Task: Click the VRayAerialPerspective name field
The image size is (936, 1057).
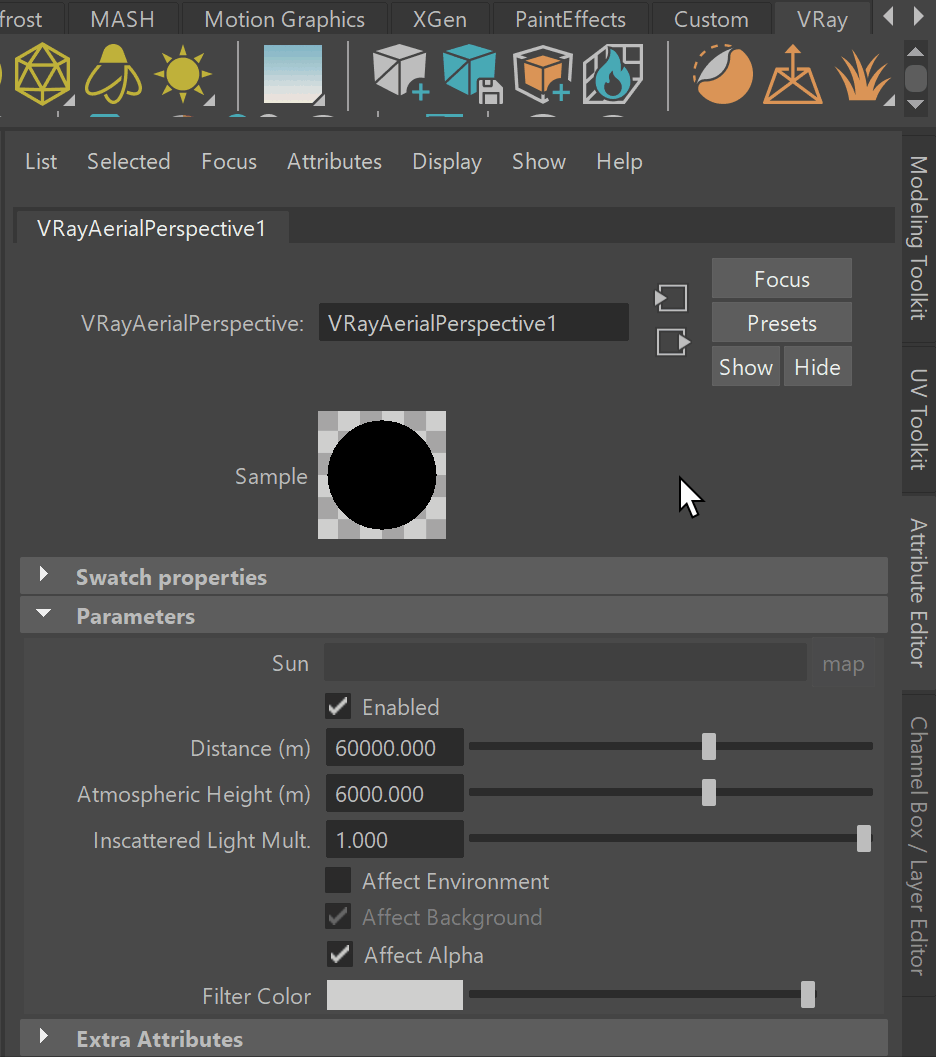Action: coord(474,322)
